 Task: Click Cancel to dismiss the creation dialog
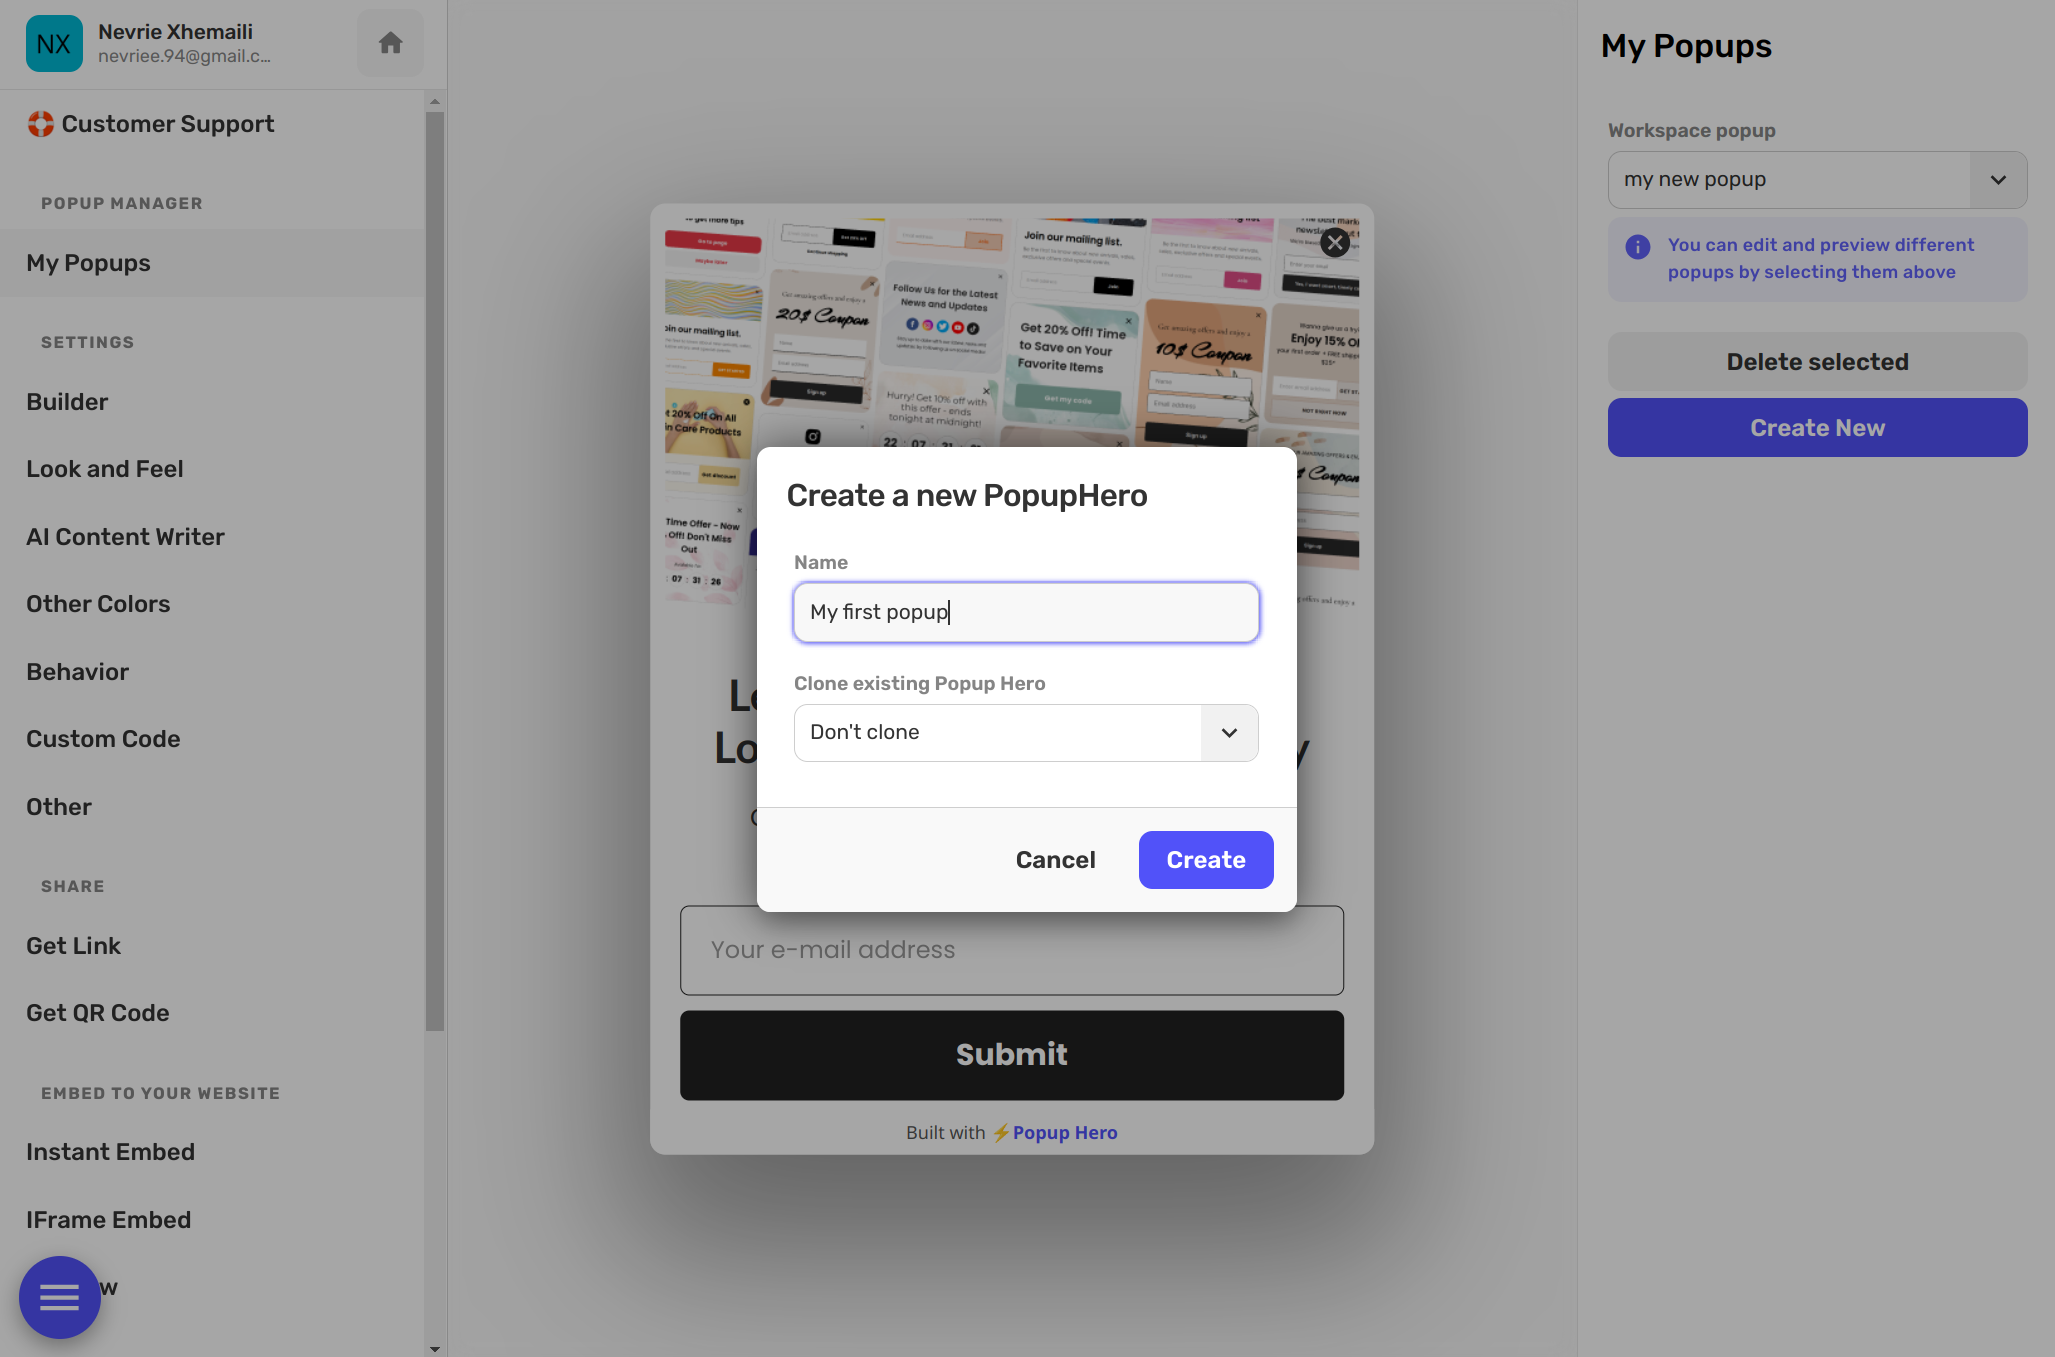point(1056,859)
